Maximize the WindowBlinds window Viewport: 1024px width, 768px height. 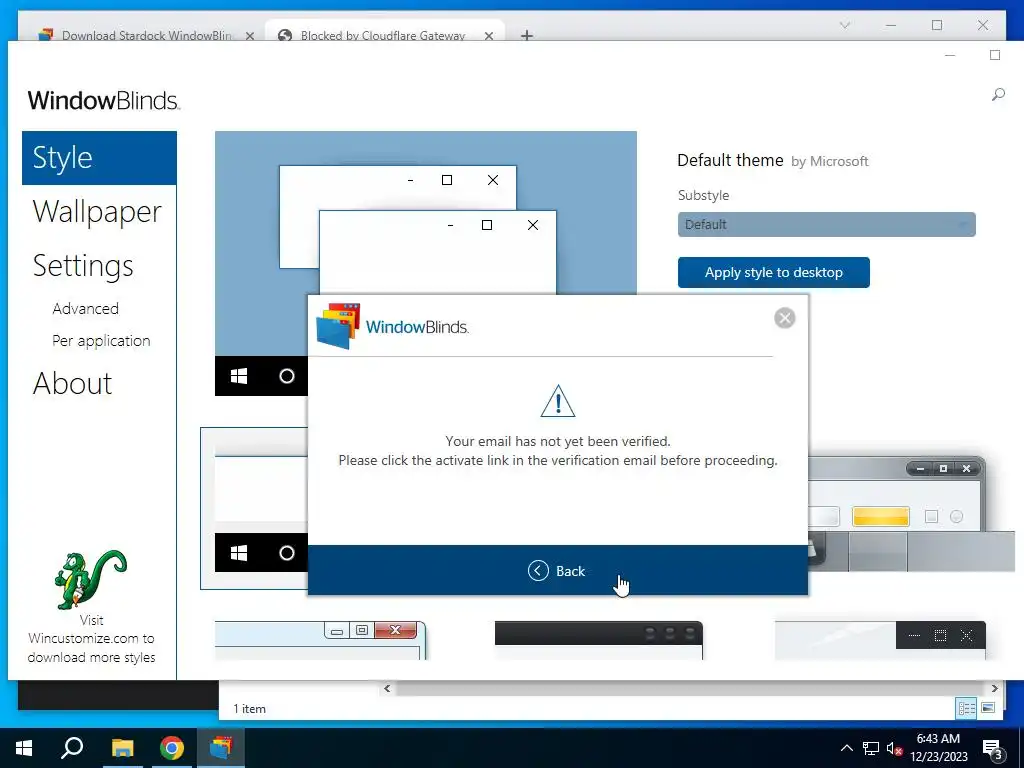995,56
